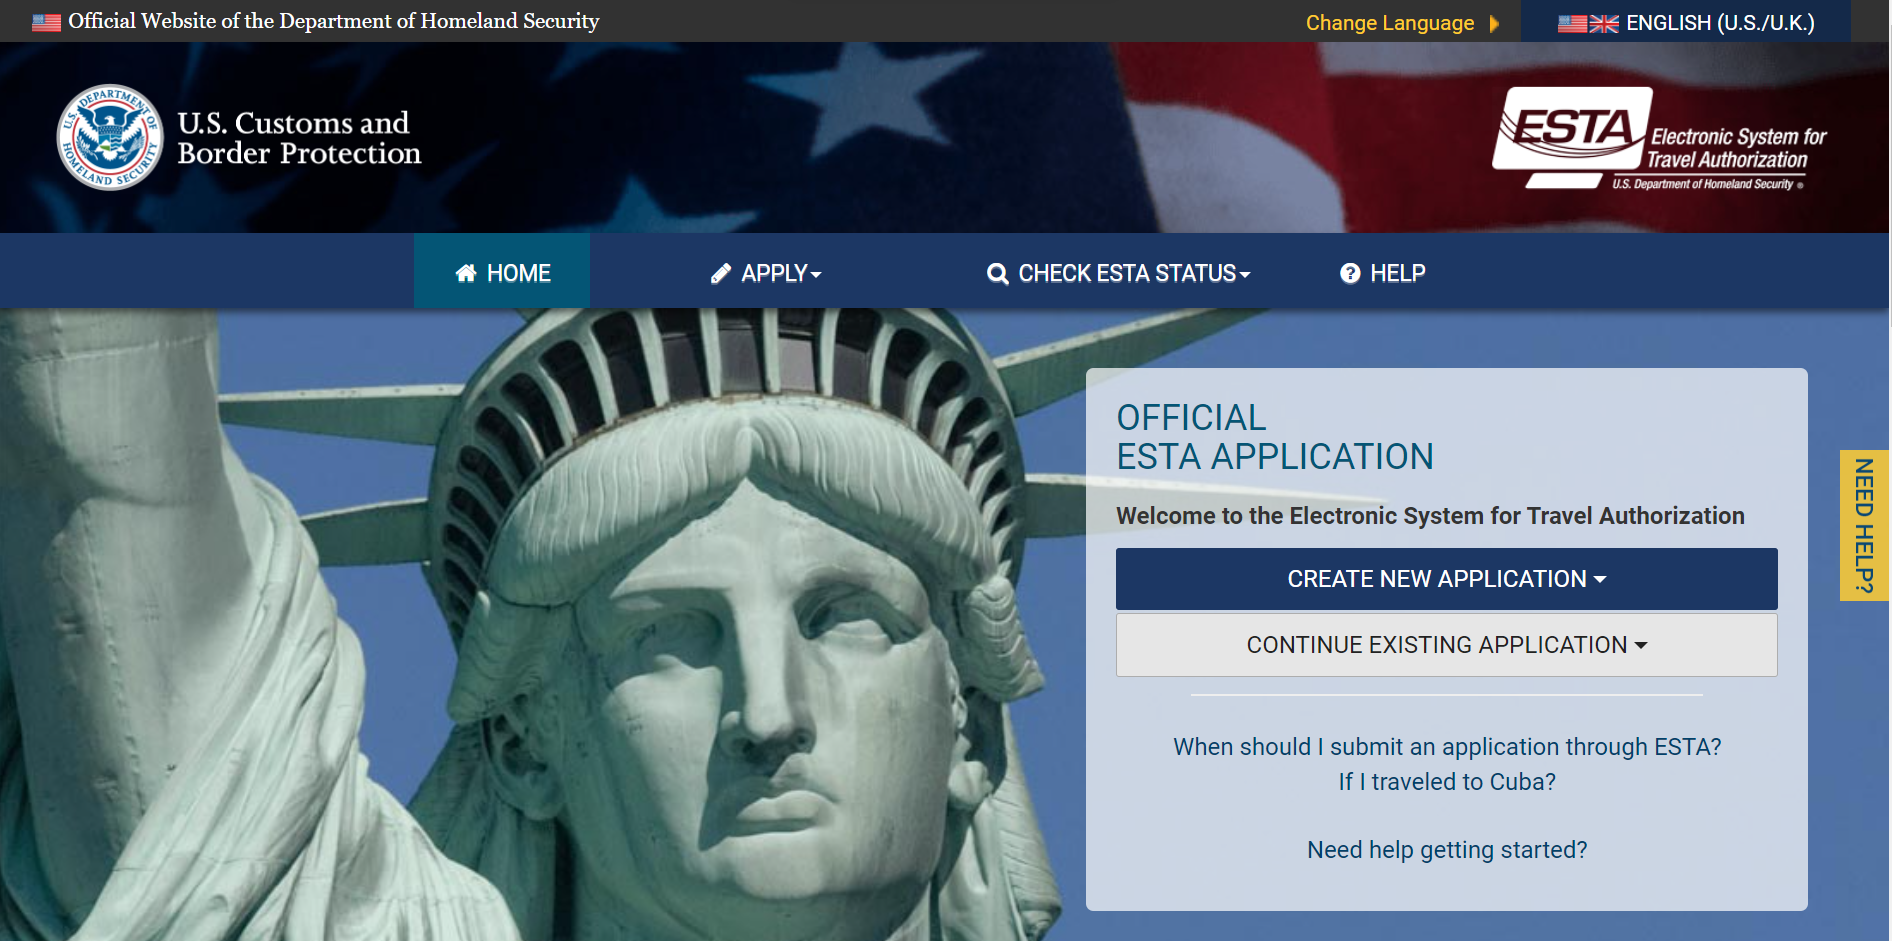Open the HELP menu item

point(1397,273)
